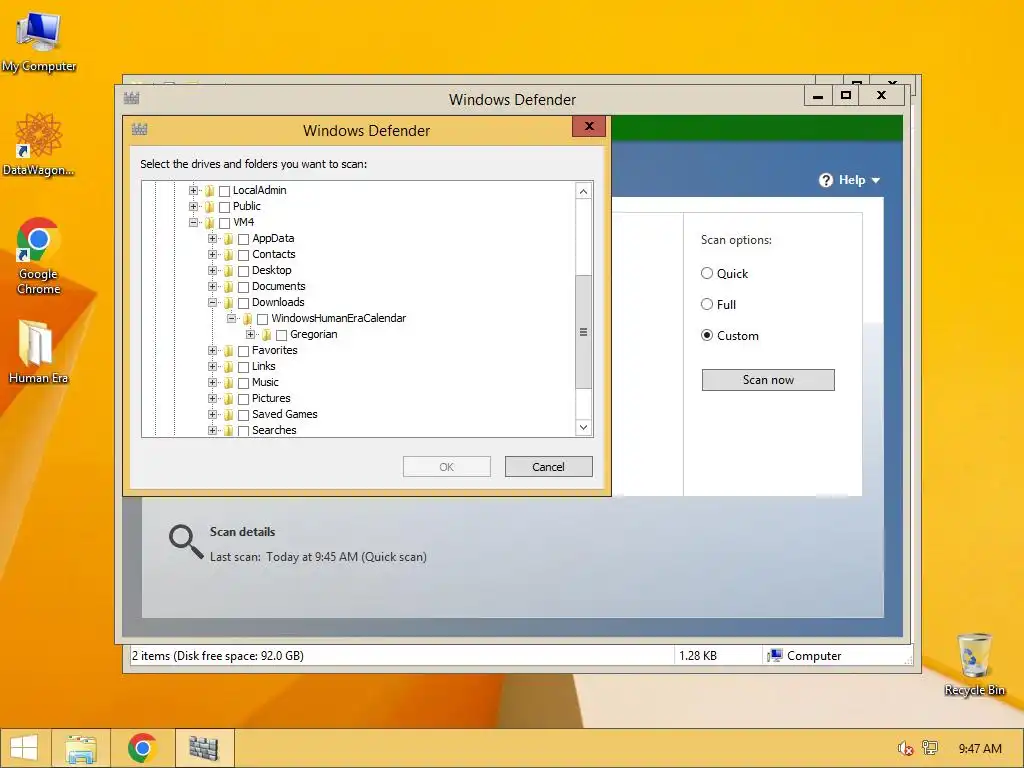Screen dimensions: 1024x768
Task: Click castle icon in dialog title bar
Action: tap(140, 129)
